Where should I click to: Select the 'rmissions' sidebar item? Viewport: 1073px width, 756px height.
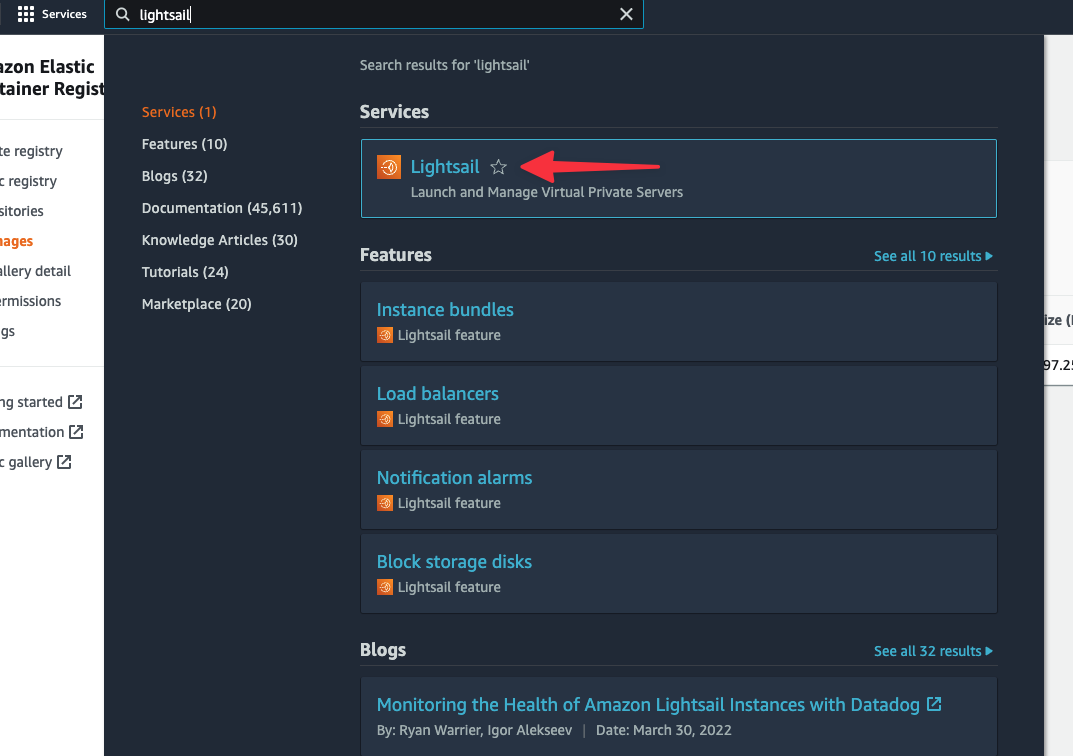tap(30, 302)
